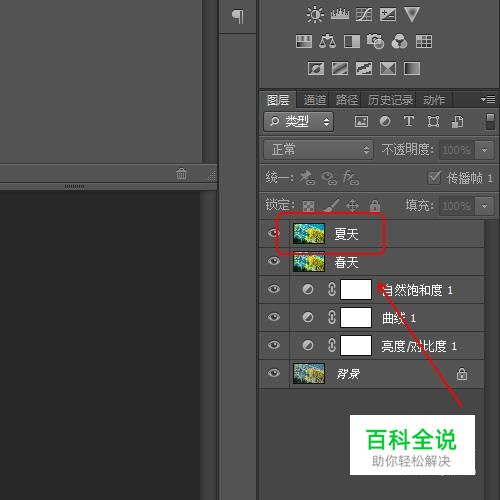
Task: Lock transparent pixels
Action: [x=308, y=206]
